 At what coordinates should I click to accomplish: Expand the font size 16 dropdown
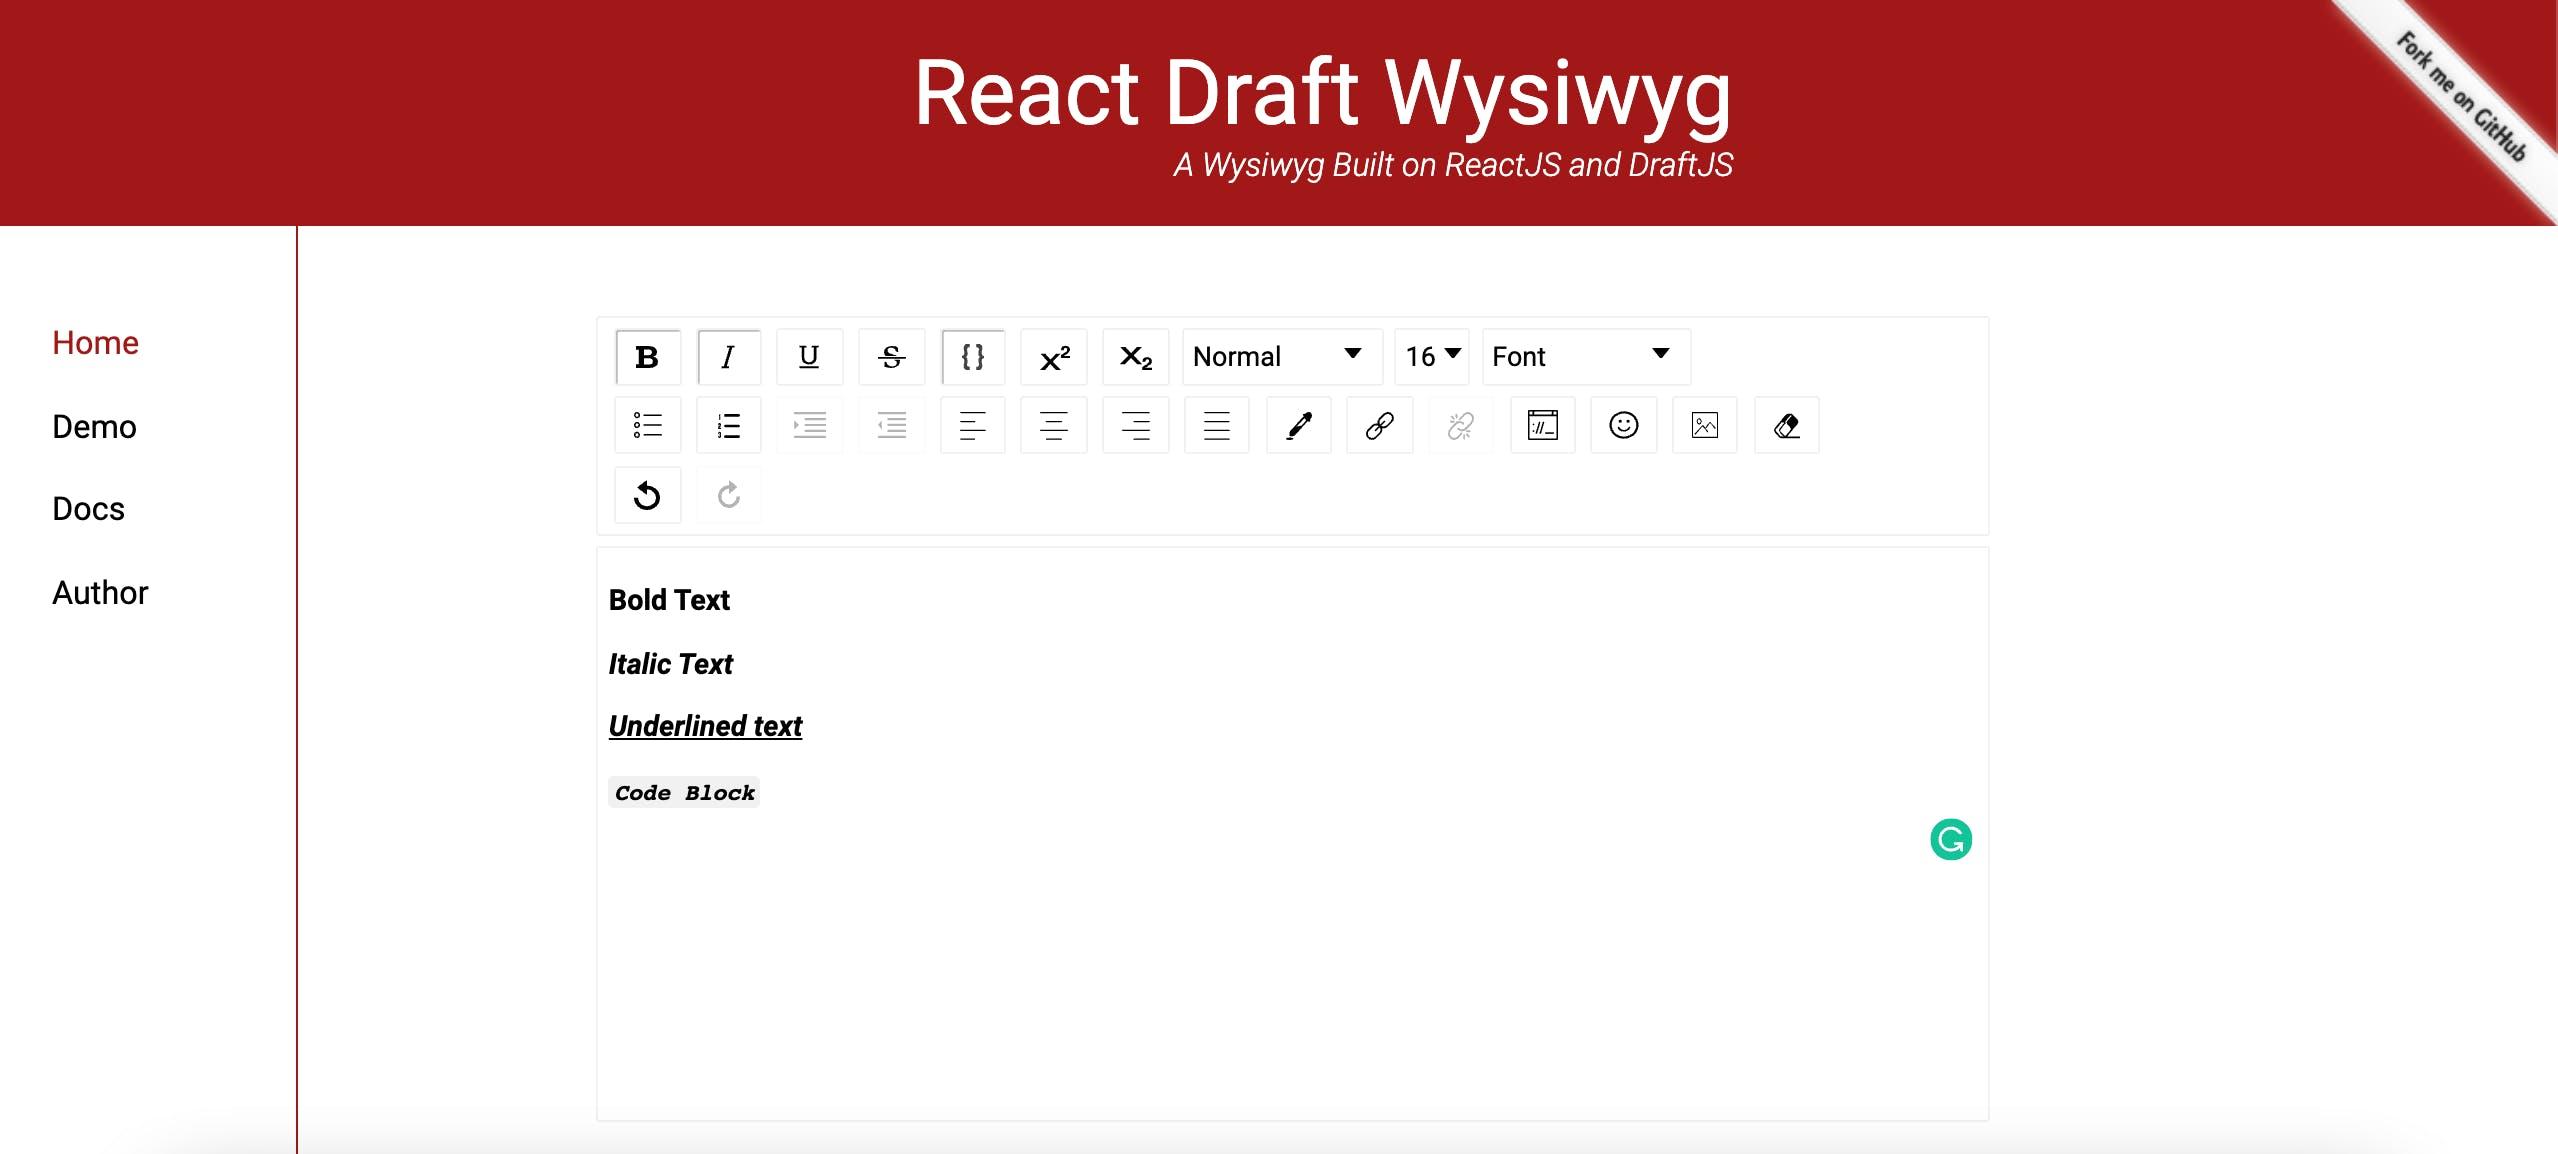[x=1431, y=357]
